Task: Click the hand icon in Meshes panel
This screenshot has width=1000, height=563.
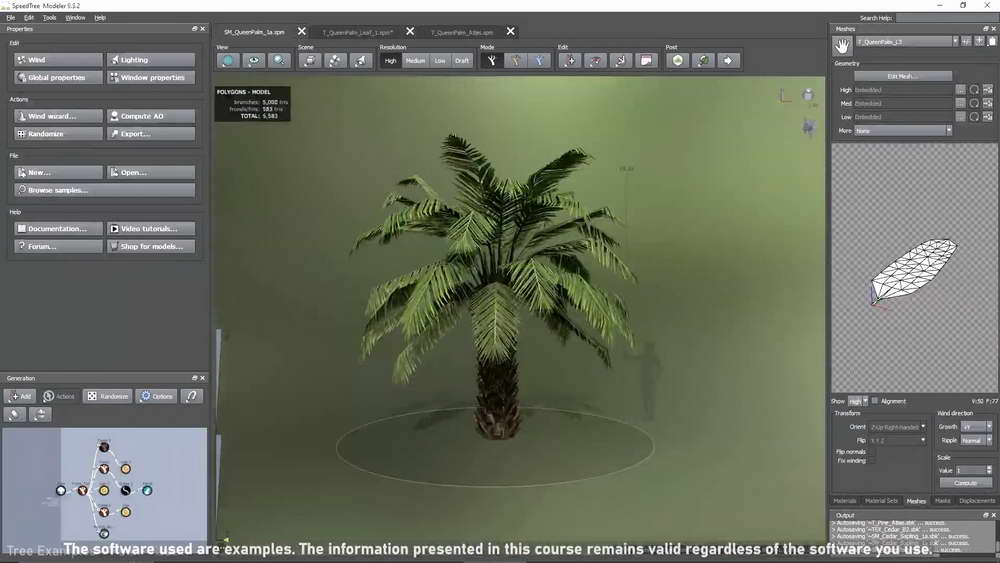Action: coord(842,45)
